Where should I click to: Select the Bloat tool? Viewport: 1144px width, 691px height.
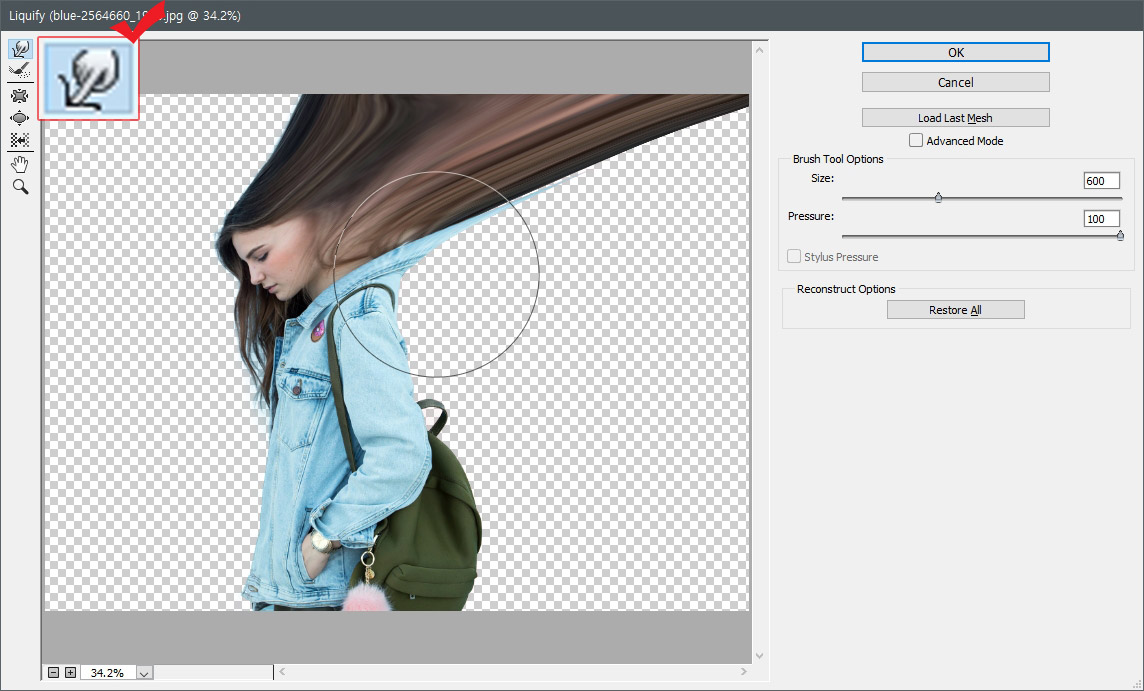[19, 118]
